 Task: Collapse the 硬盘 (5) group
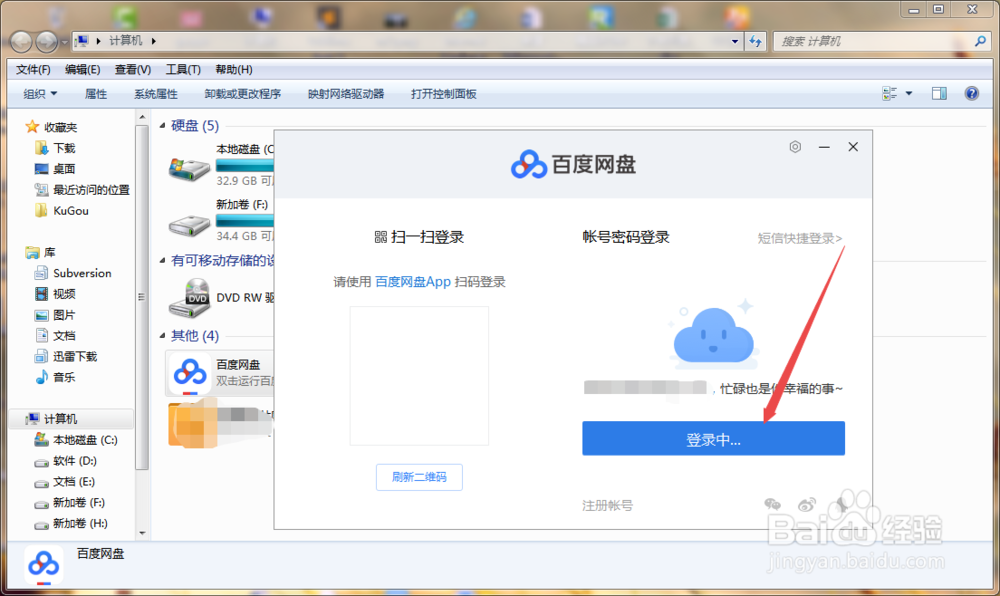tap(162, 126)
